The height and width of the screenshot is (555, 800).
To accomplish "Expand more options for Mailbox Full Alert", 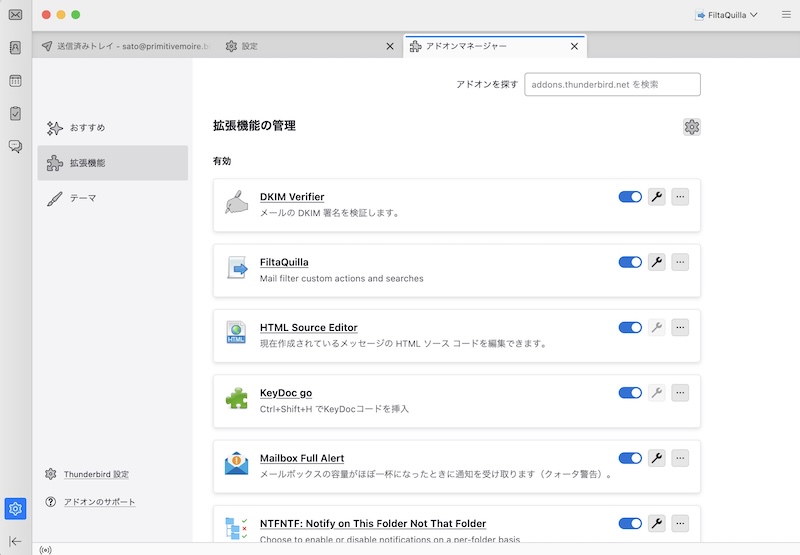I will pyautogui.click(x=680, y=458).
